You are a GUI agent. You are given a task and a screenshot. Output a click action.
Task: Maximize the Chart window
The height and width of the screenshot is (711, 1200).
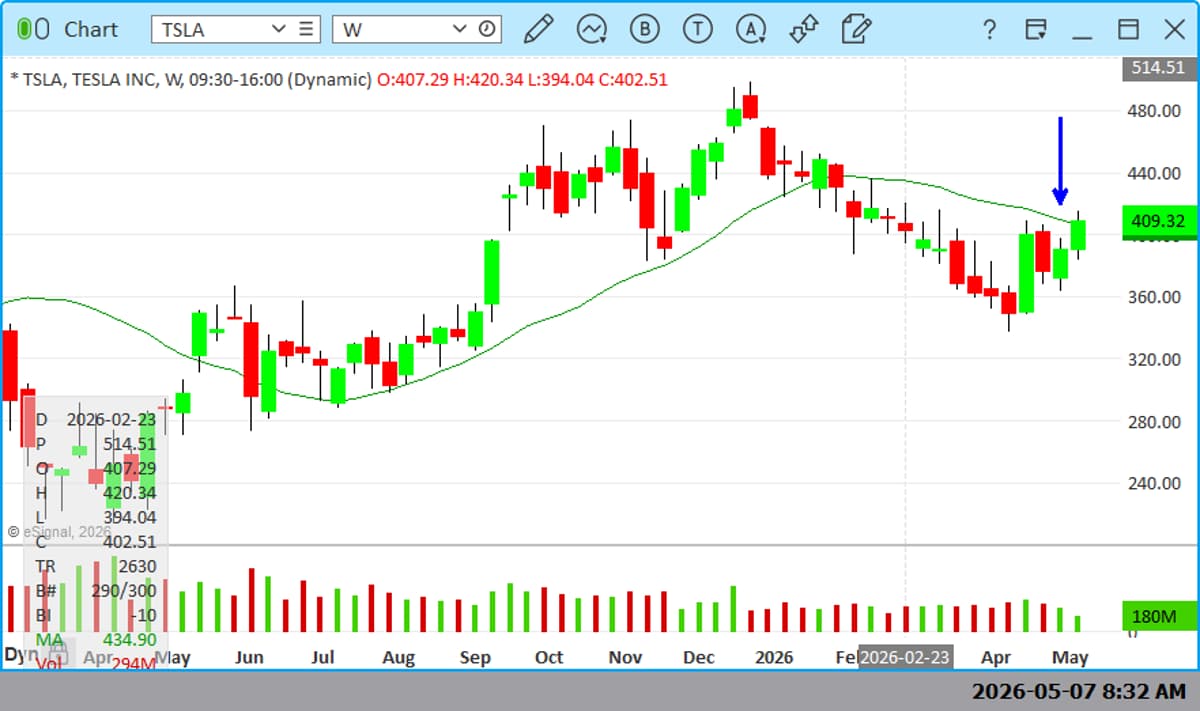(1128, 29)
